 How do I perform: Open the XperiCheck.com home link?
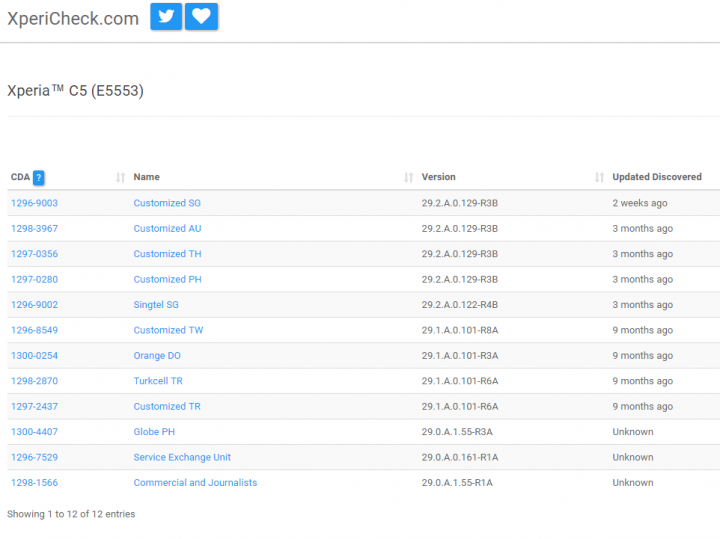tap(73, 18)
